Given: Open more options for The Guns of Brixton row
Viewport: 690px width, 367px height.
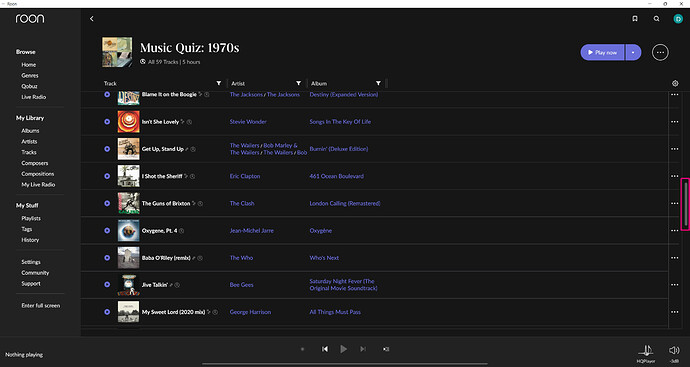Looking at the screenshot, I should click(675, 203).
